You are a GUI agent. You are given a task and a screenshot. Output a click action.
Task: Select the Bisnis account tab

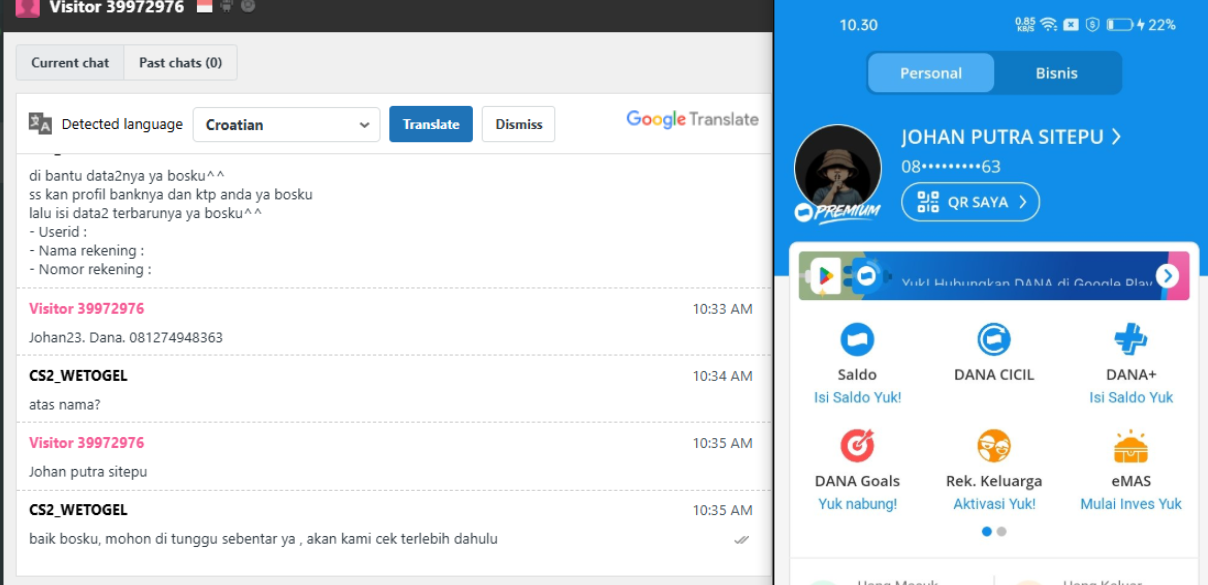(x=1057, y=73)
